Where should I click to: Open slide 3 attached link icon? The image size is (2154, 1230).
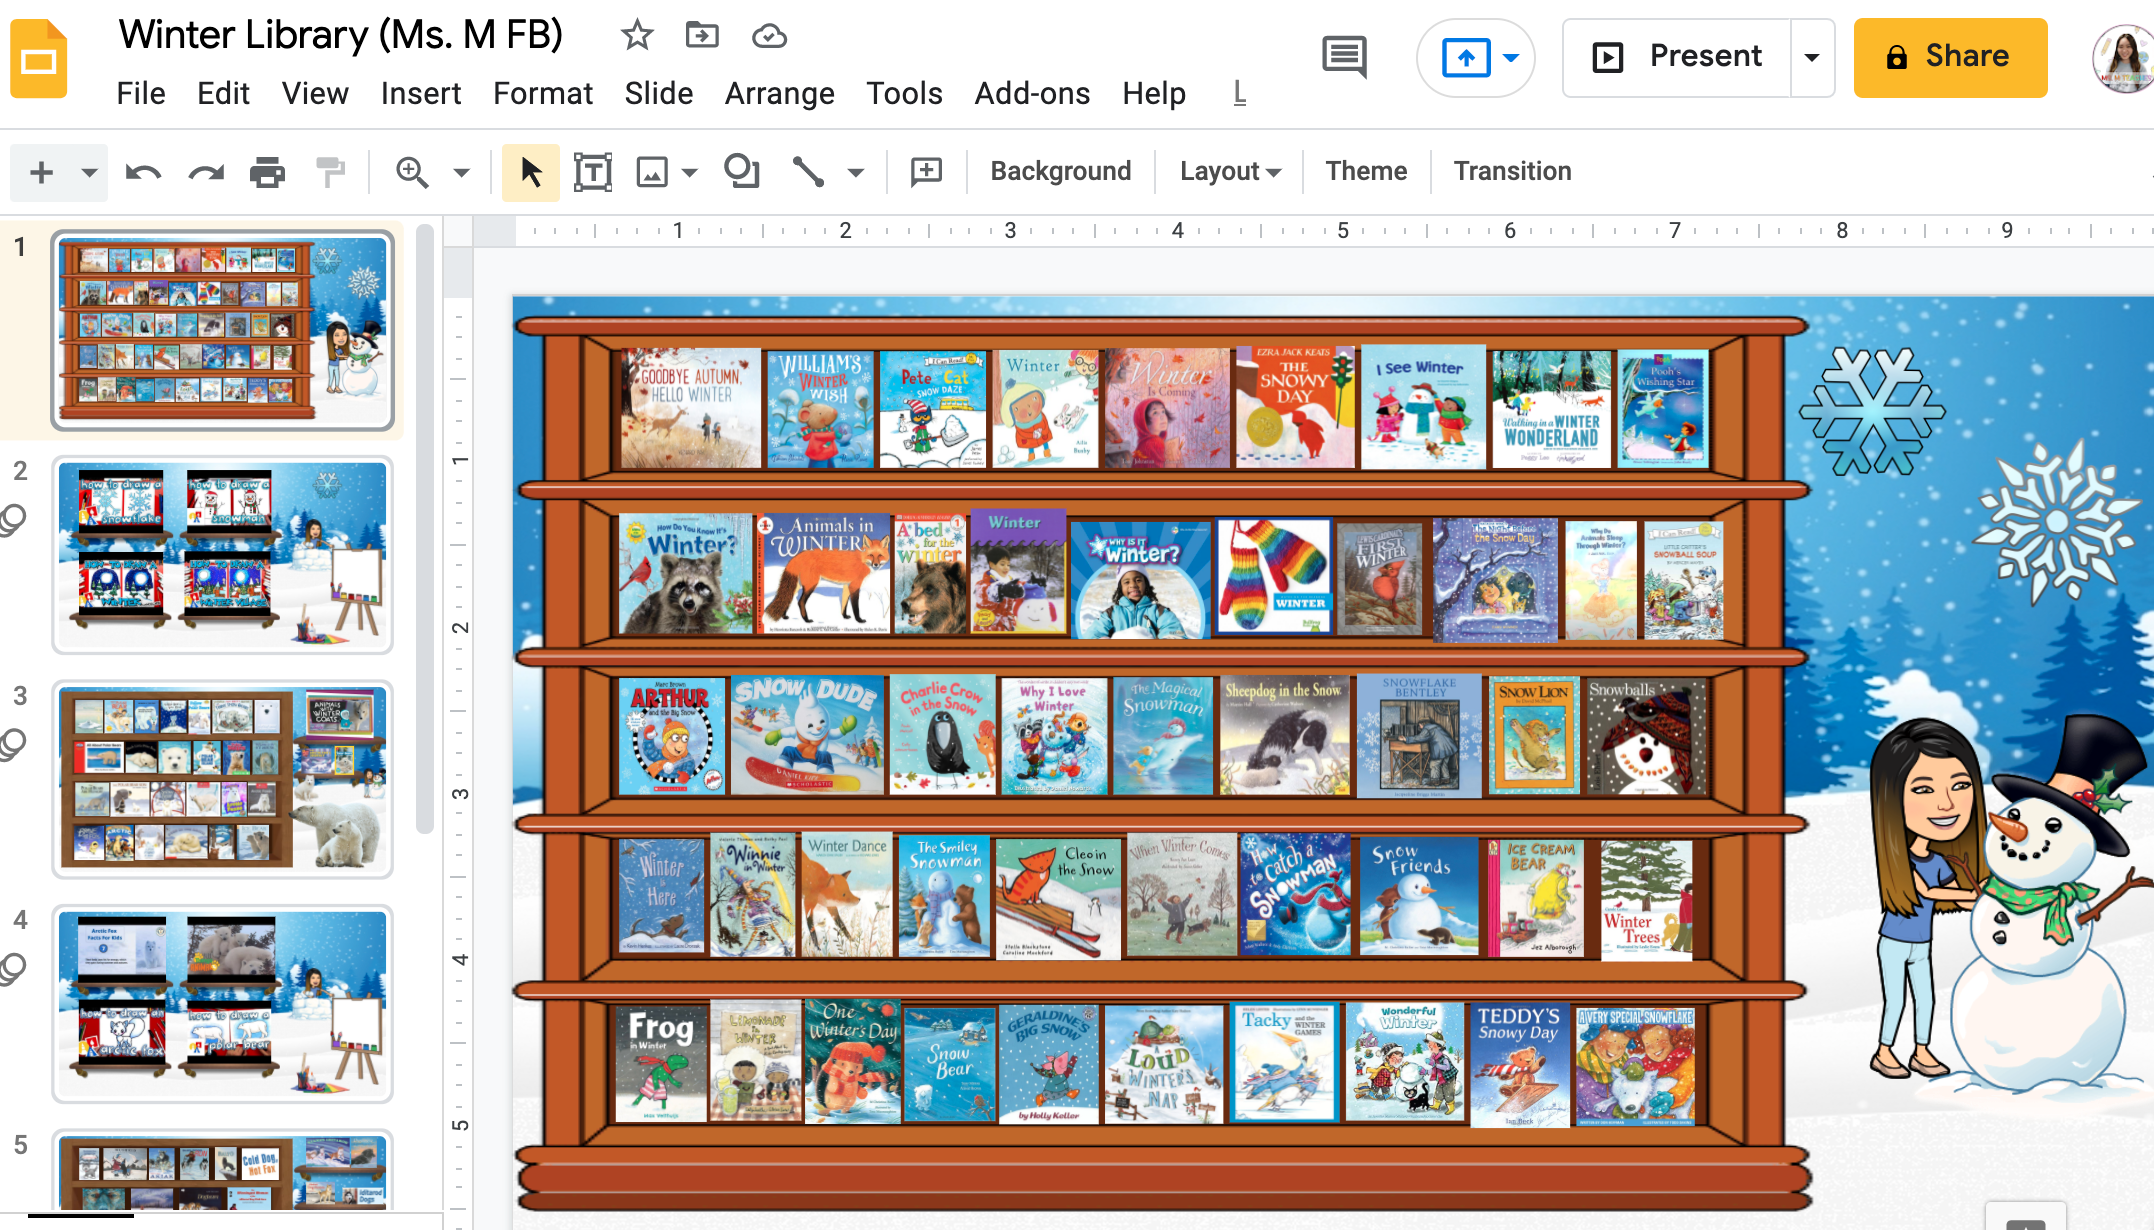pos(14,744)
